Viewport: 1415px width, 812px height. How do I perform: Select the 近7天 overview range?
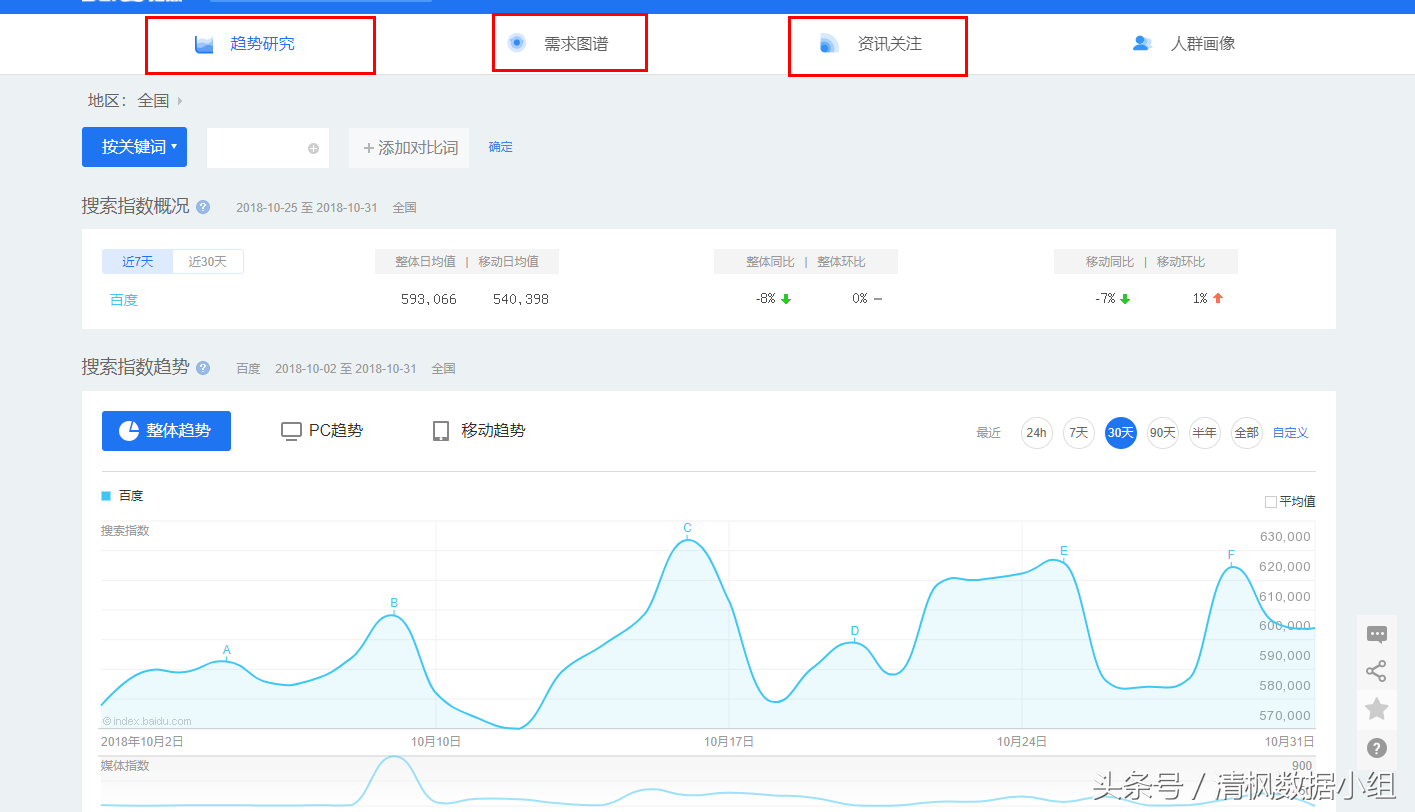point(138,262)
